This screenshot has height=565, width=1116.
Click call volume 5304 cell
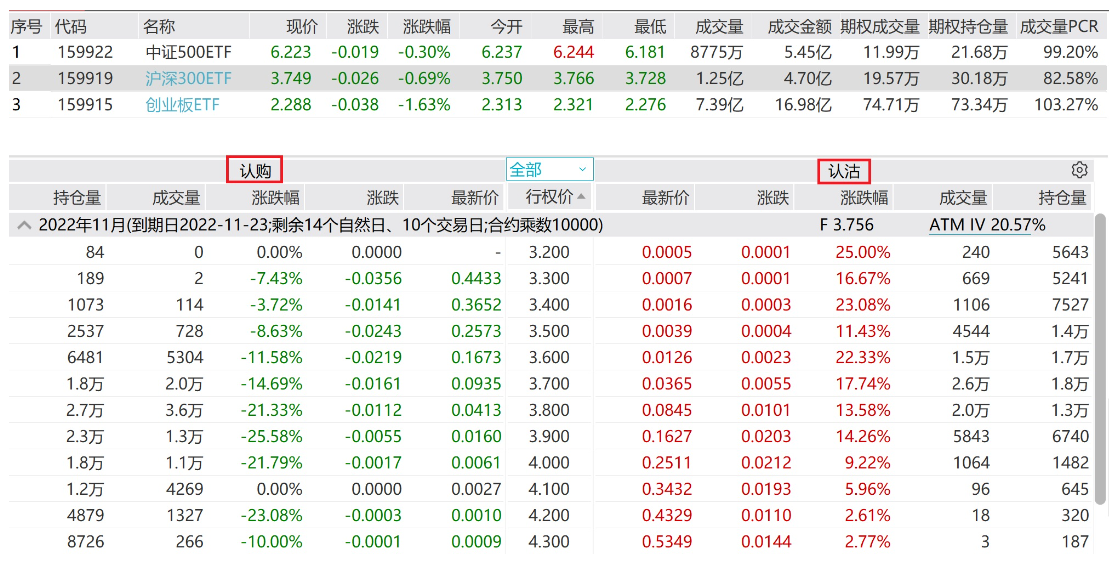185,357
